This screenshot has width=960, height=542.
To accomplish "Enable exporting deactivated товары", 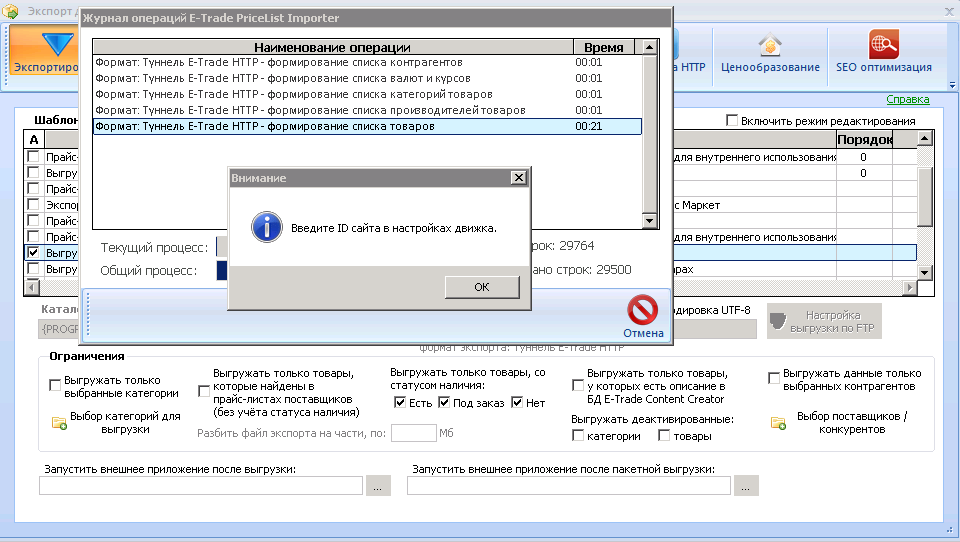I will click(x=664, y=435).
